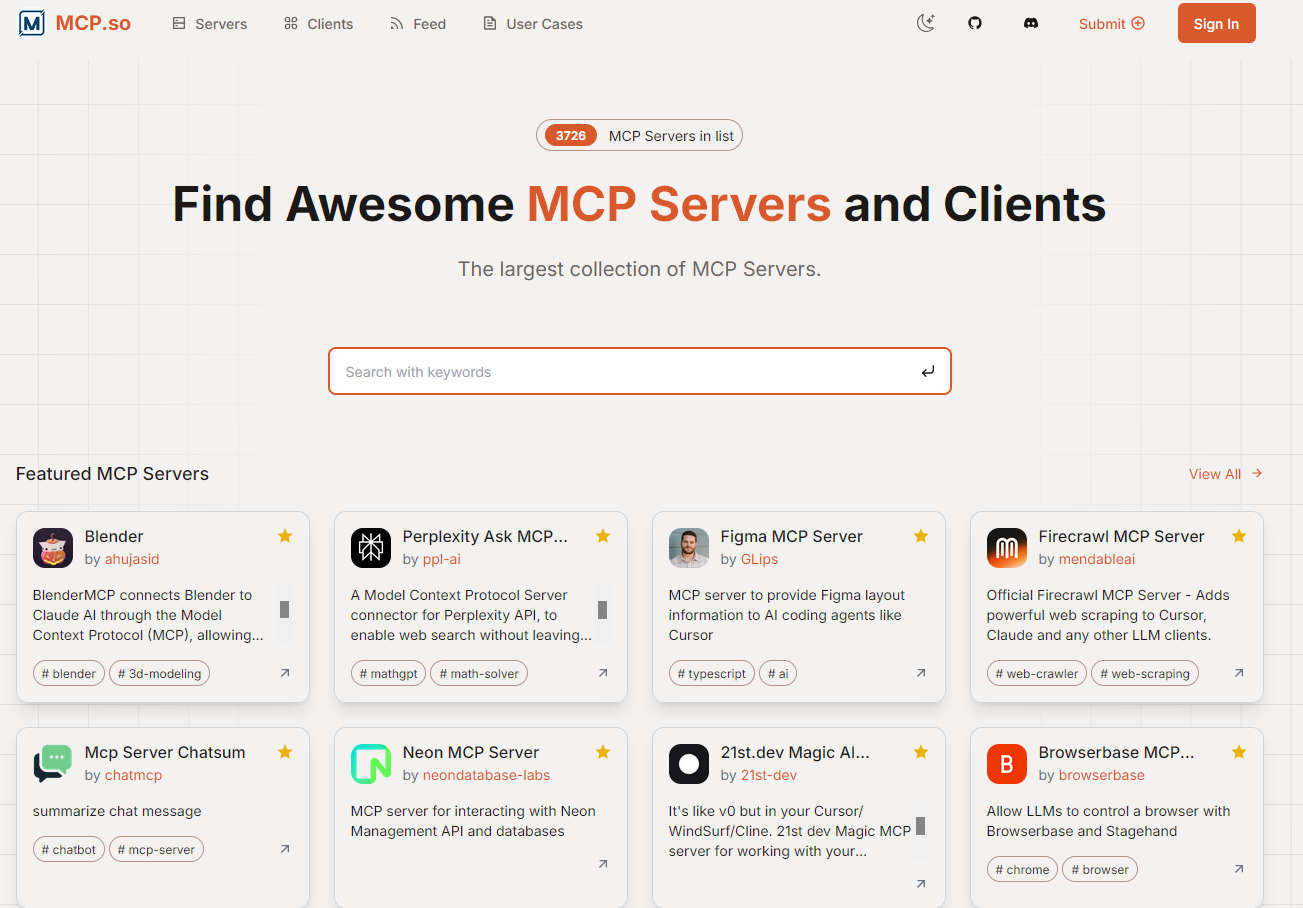Image resolution: width=1303 pixels, height=908 pixels.
Task: Click the Blender card star icon
Action: [x=285, y=536]
